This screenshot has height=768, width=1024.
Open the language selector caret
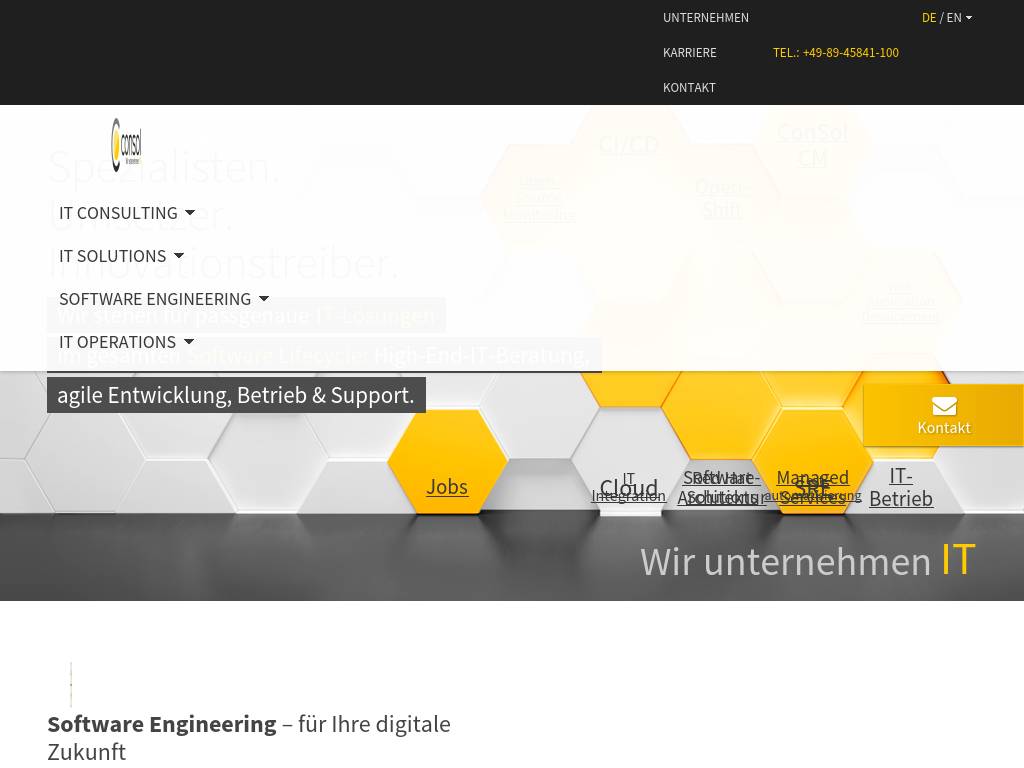969,18
